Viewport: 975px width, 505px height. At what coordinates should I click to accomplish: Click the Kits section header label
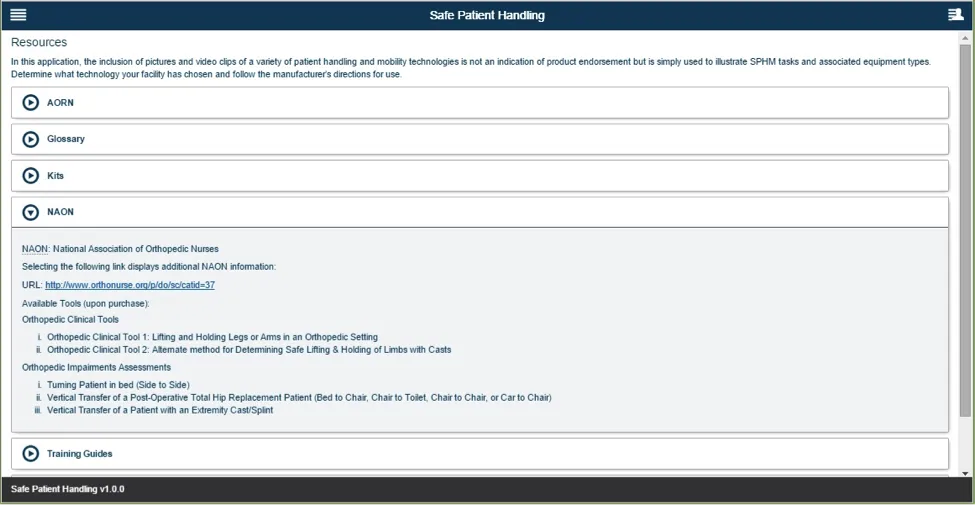point(55,176)
